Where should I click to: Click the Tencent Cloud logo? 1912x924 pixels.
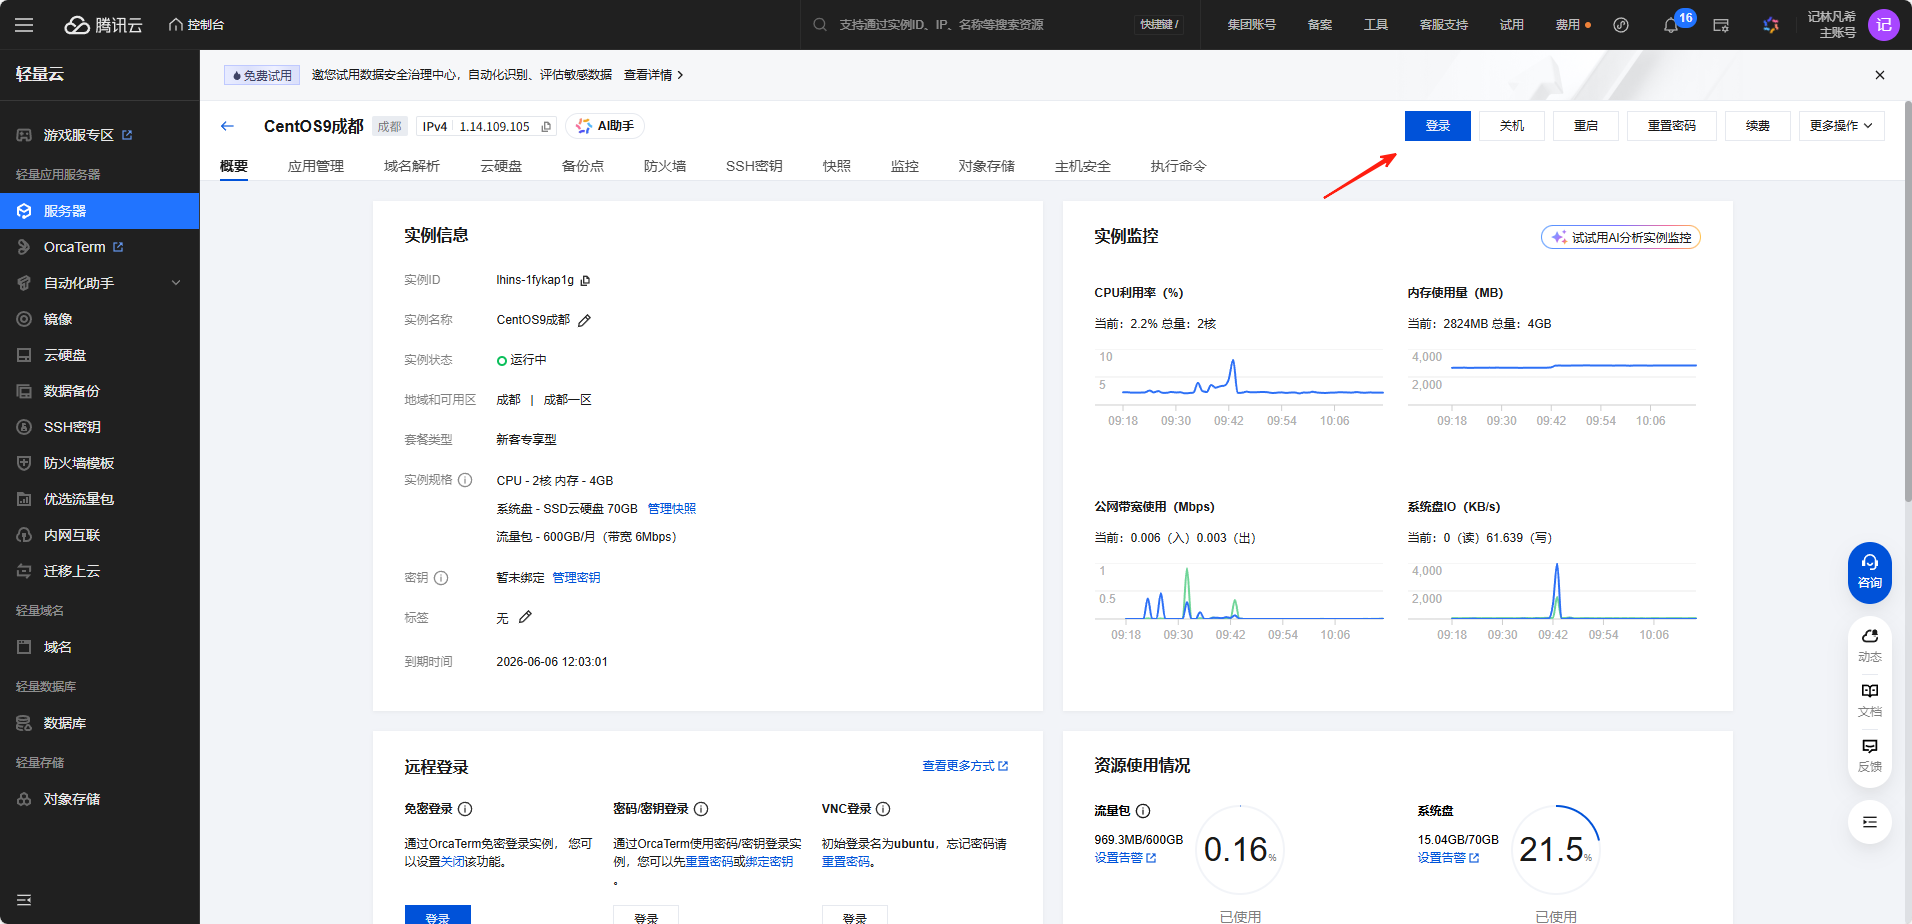point(104,25)
